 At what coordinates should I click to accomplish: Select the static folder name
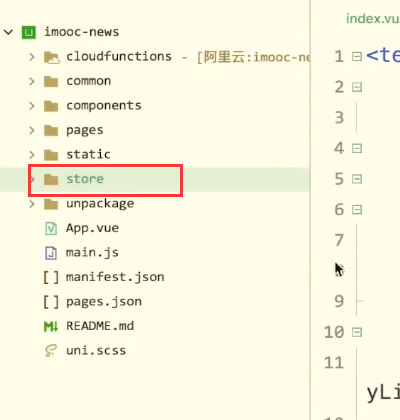click(x=88, y=154)
